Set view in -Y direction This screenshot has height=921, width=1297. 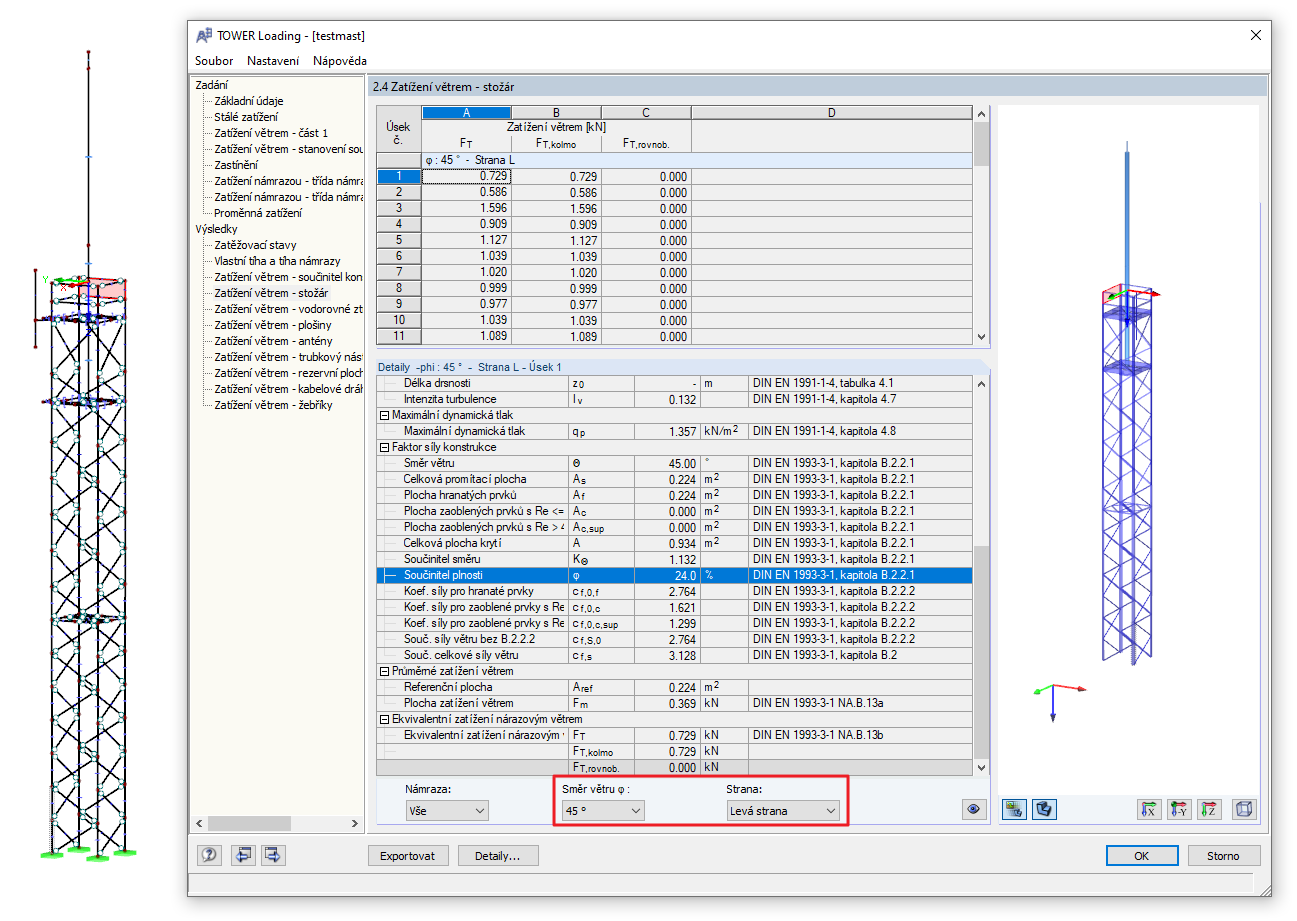click(1180, 810)
